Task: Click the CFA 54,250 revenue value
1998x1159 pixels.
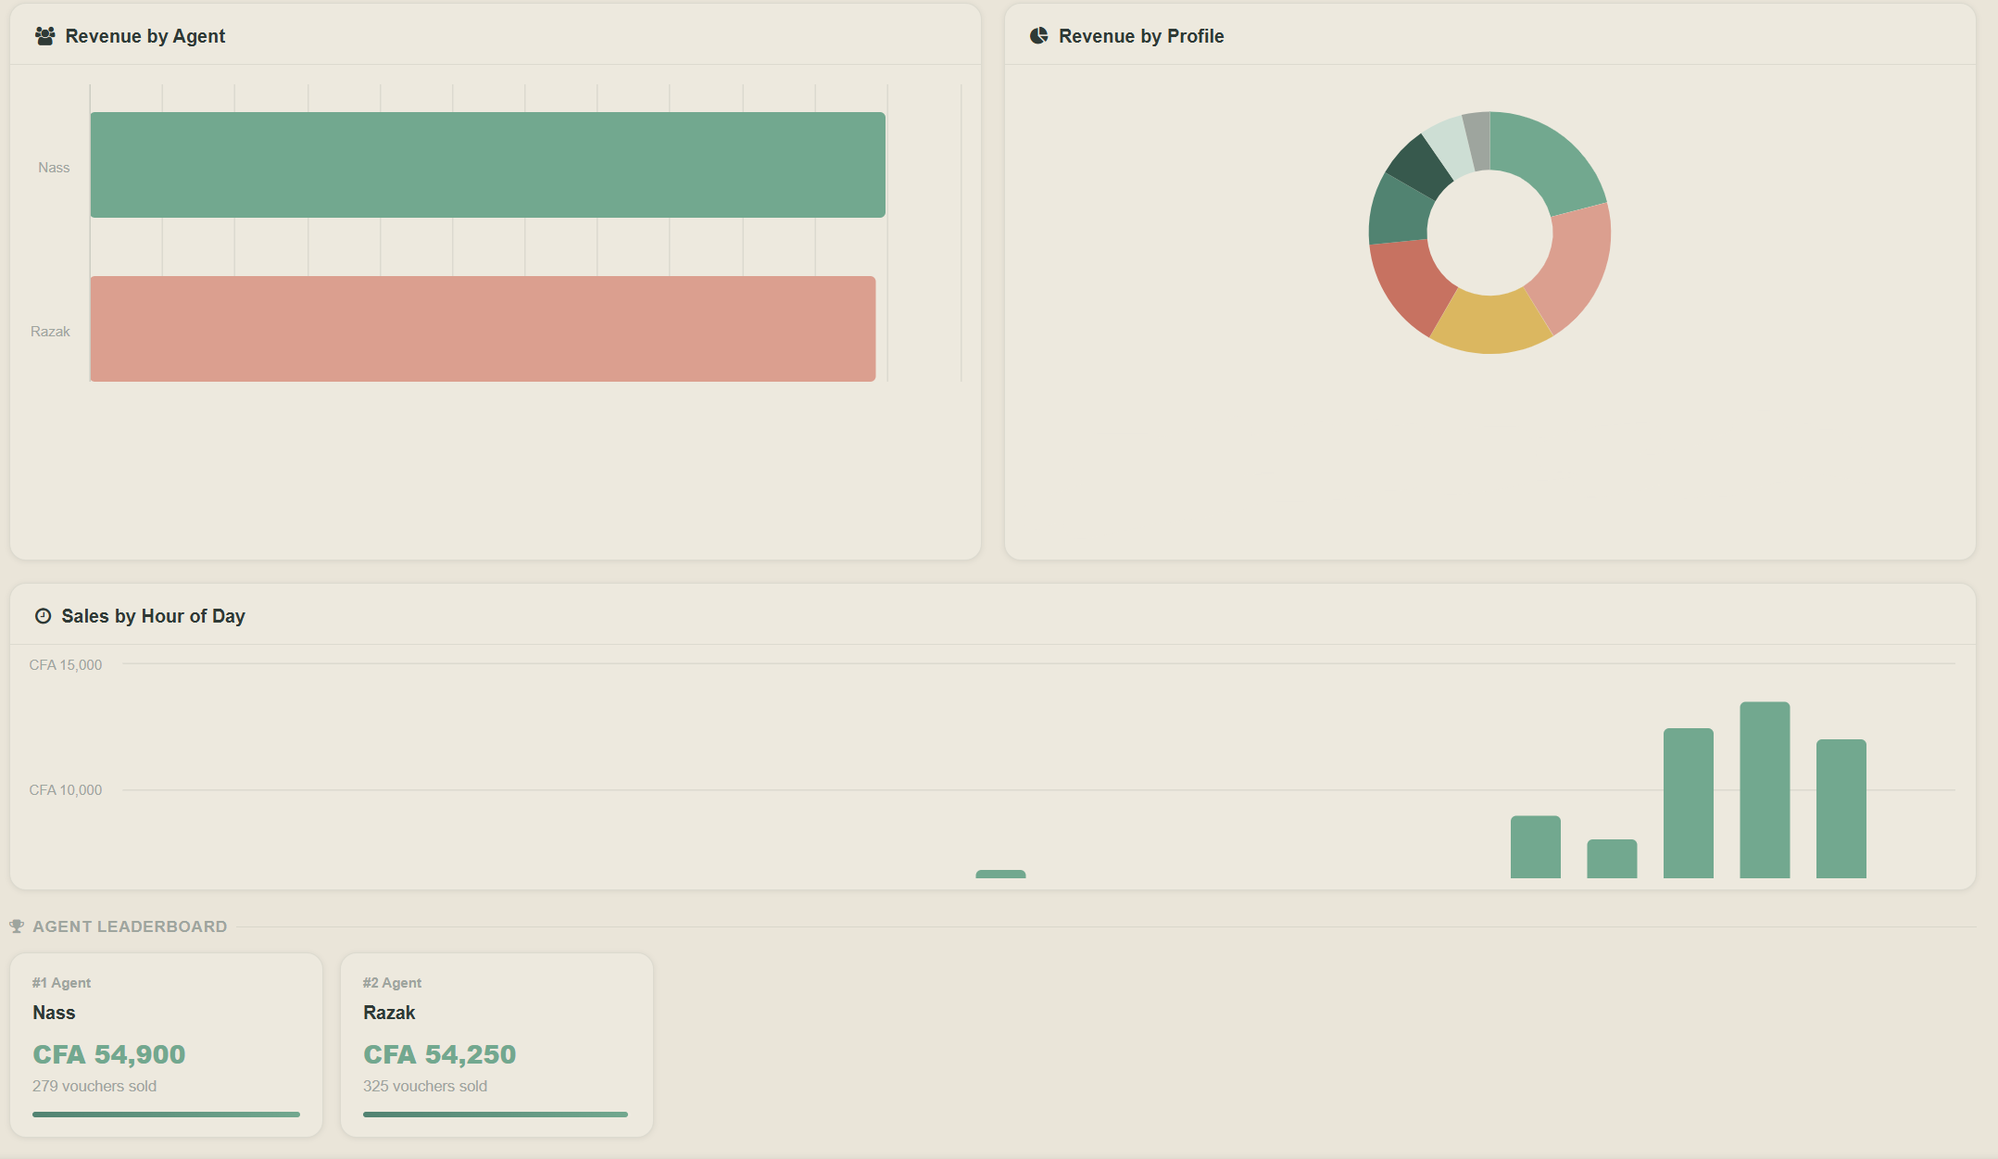Action: [440, 1054]
